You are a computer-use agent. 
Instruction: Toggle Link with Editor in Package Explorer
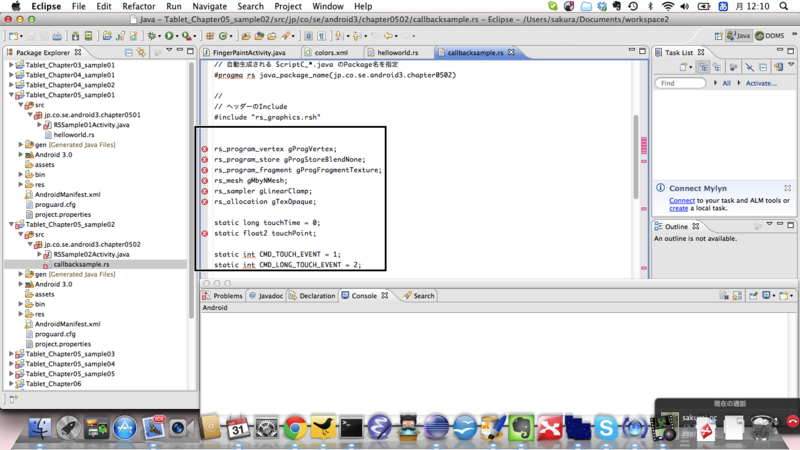tap(141, 53)
